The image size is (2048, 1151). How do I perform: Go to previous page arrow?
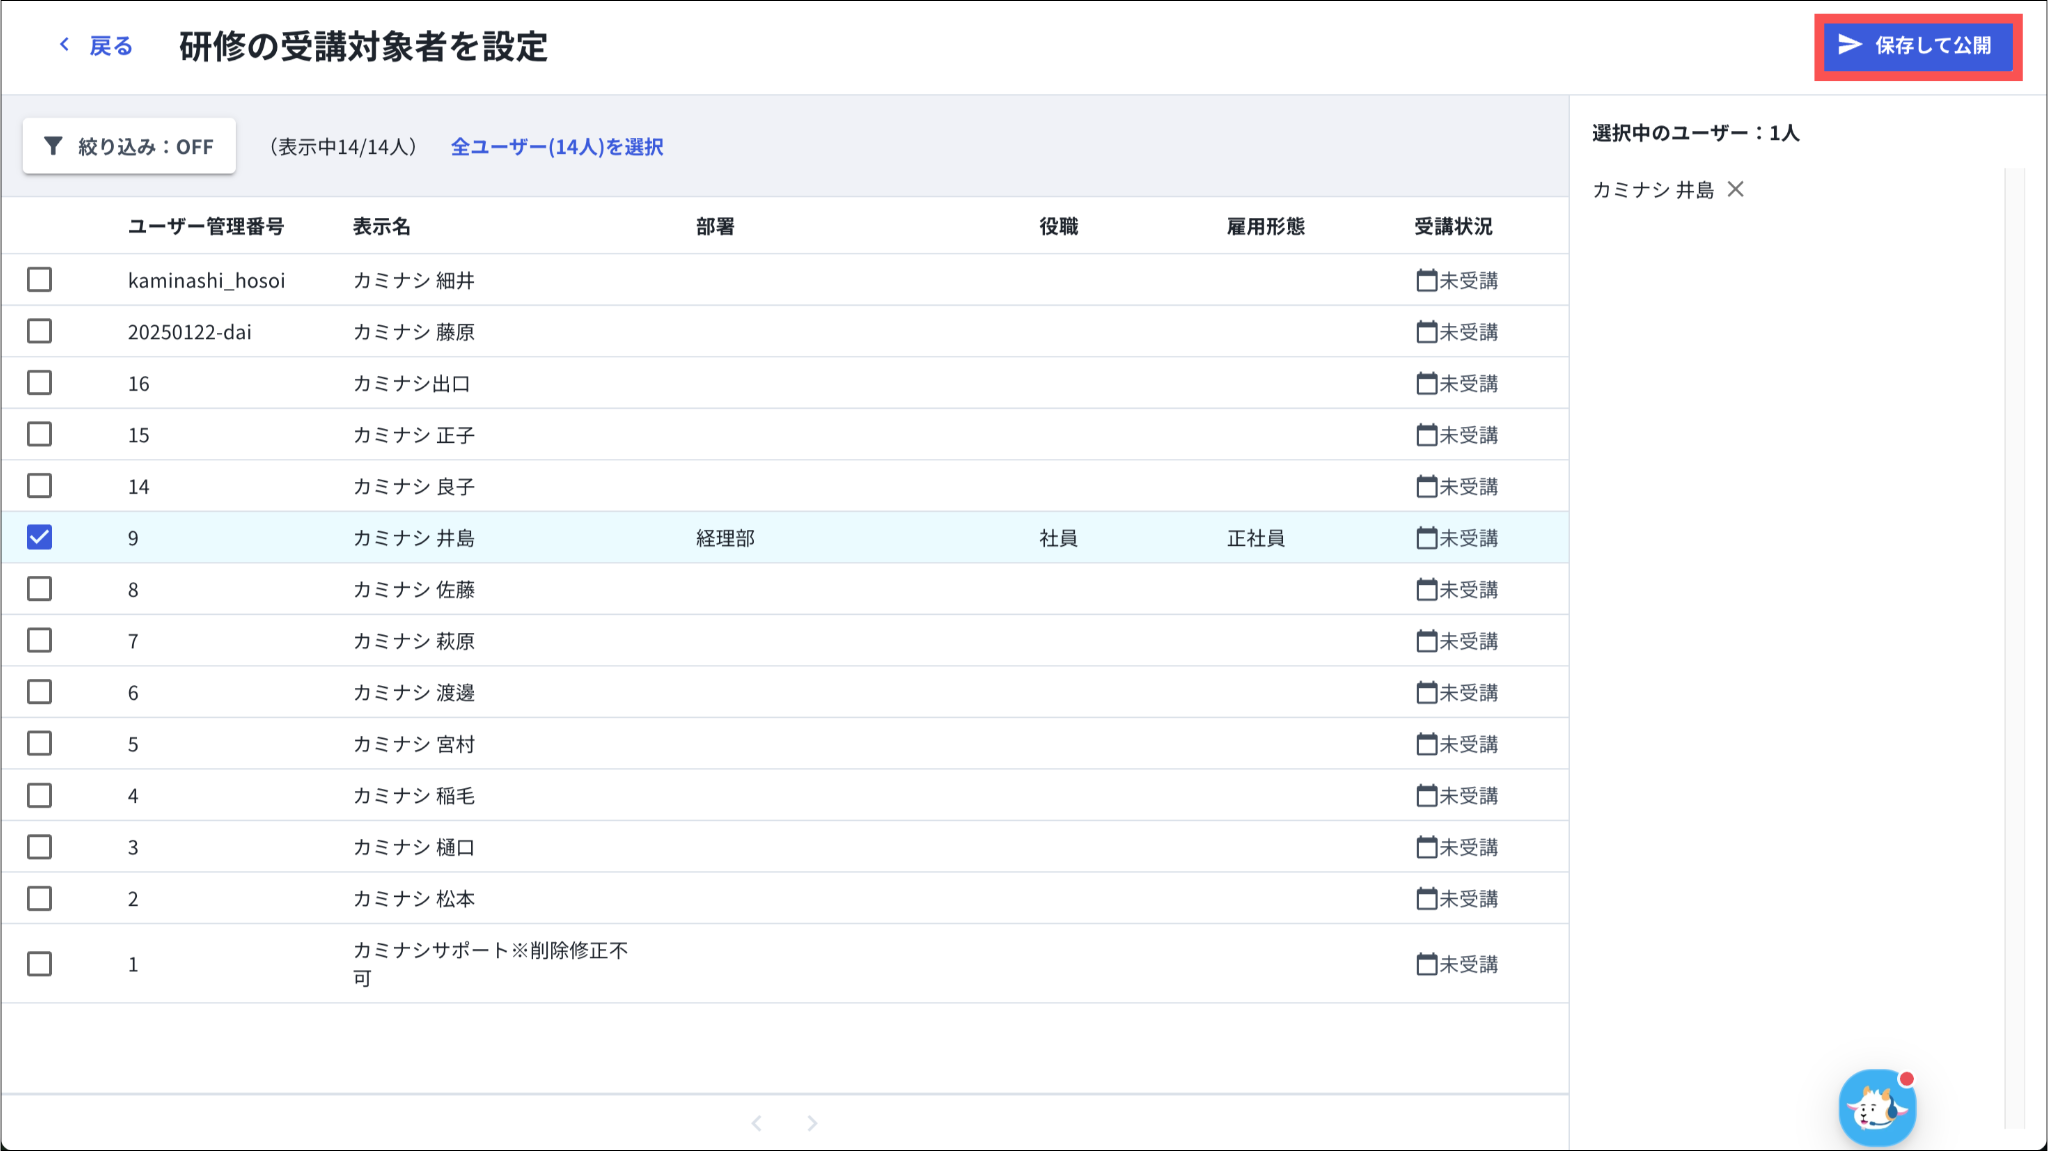[x=757, y=1123]
